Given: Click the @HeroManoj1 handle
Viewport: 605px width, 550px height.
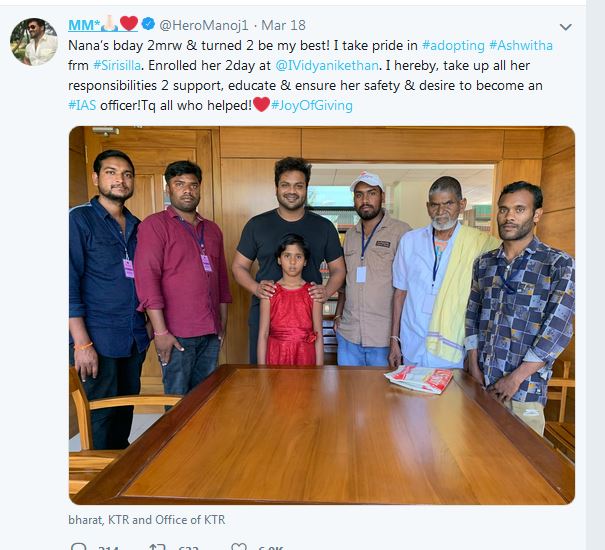Looking at the screenshot, I should 203,24.
